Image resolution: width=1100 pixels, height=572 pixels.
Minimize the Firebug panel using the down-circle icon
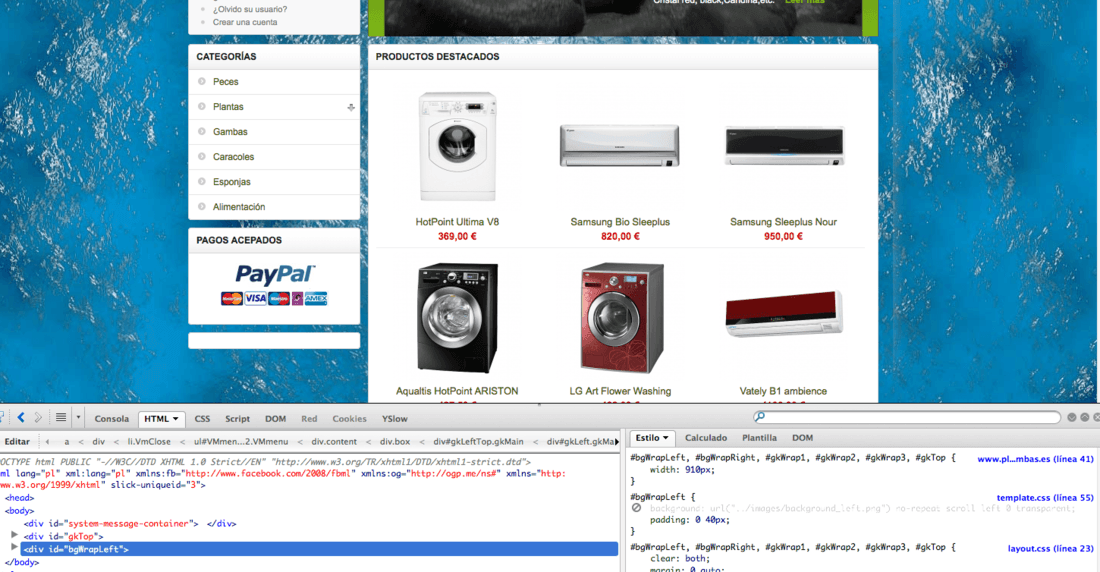click(x=1072, y=418)
